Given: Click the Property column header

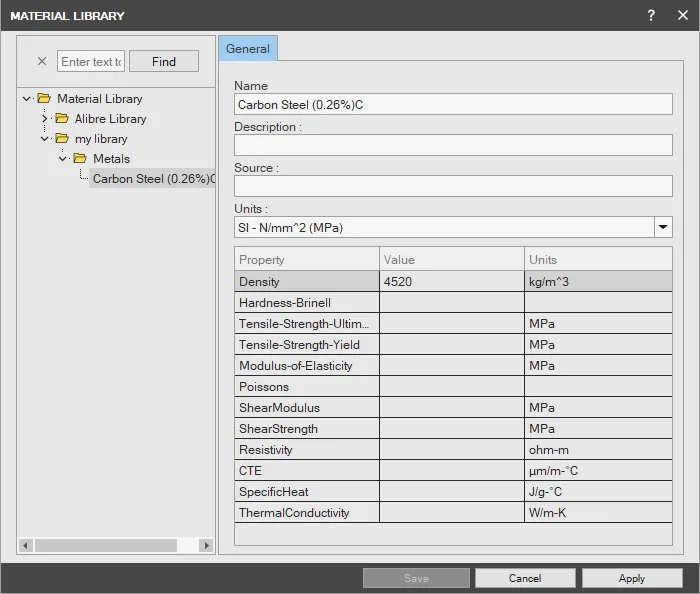Looking at the screenshot, I should [x=307, y=259].
